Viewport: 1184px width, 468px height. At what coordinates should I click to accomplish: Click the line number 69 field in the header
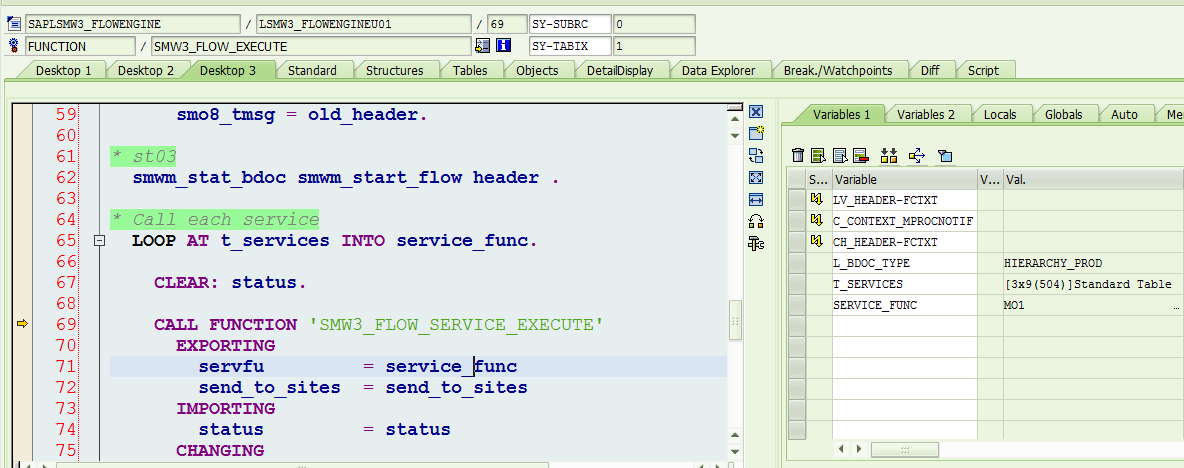tap(507, 24)
